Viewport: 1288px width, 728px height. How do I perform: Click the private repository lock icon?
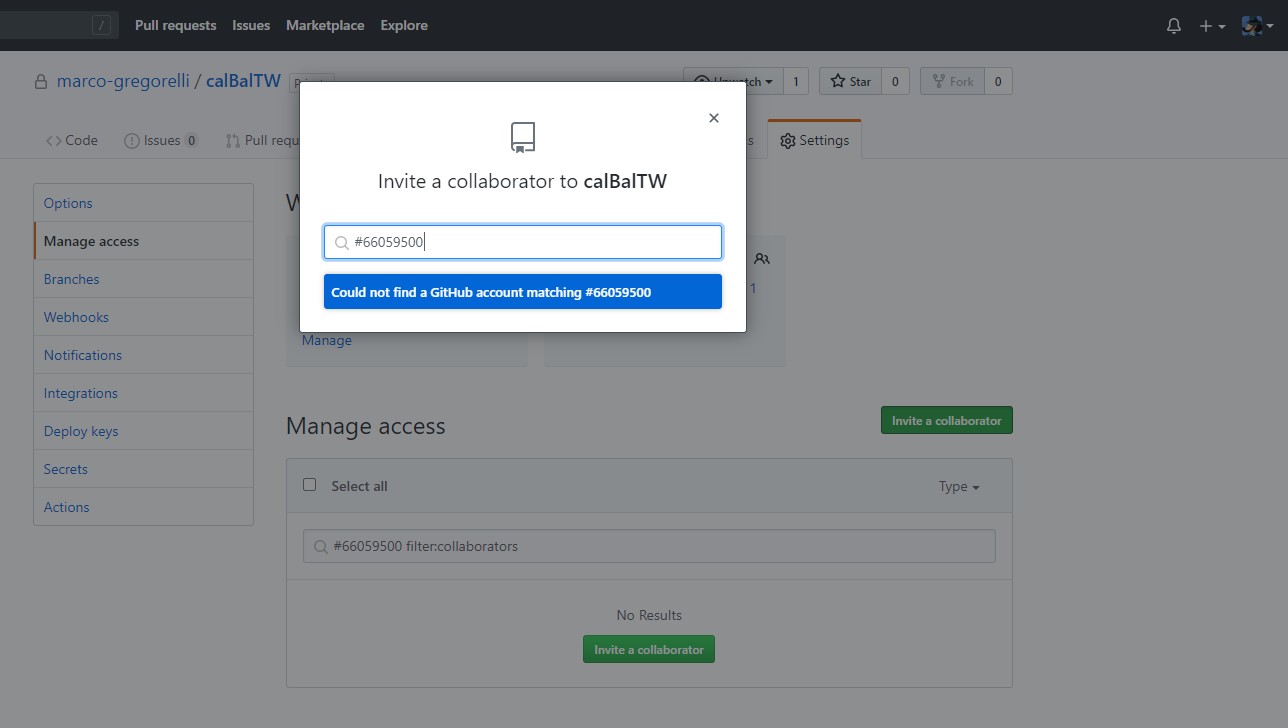pyautogui.click(x=41, y=82)
